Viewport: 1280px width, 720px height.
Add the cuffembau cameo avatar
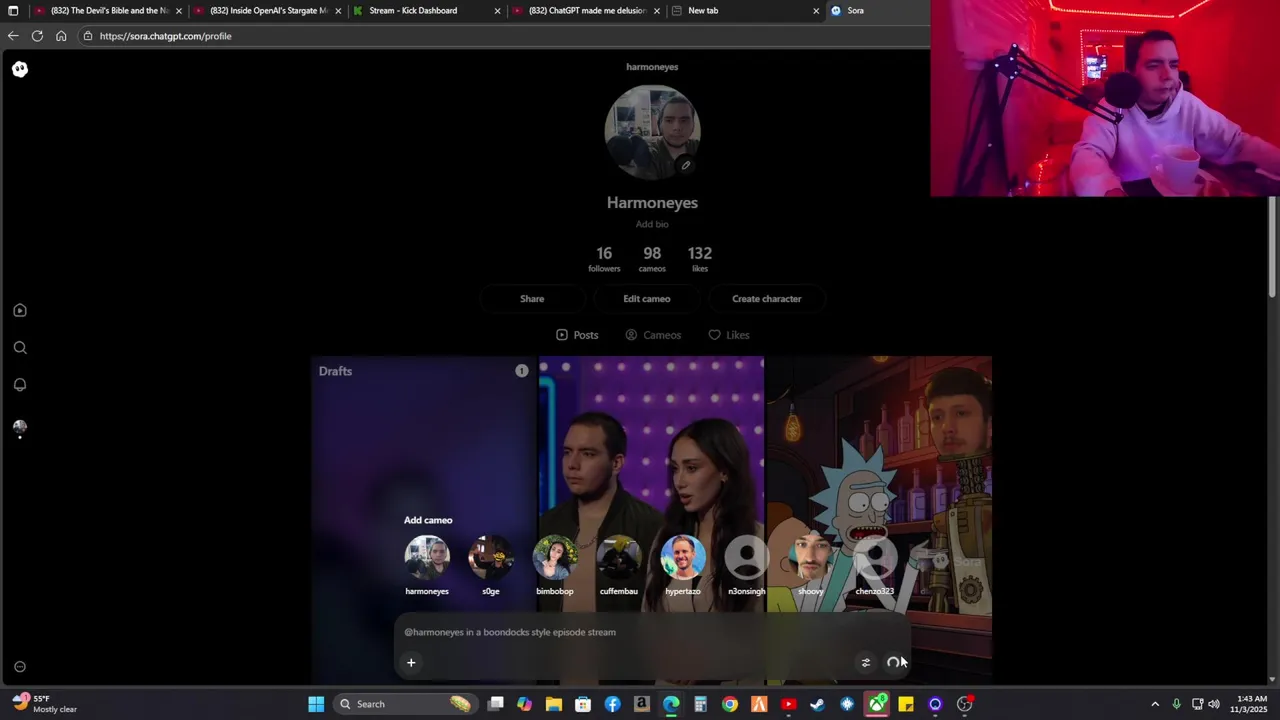(619, 558)
